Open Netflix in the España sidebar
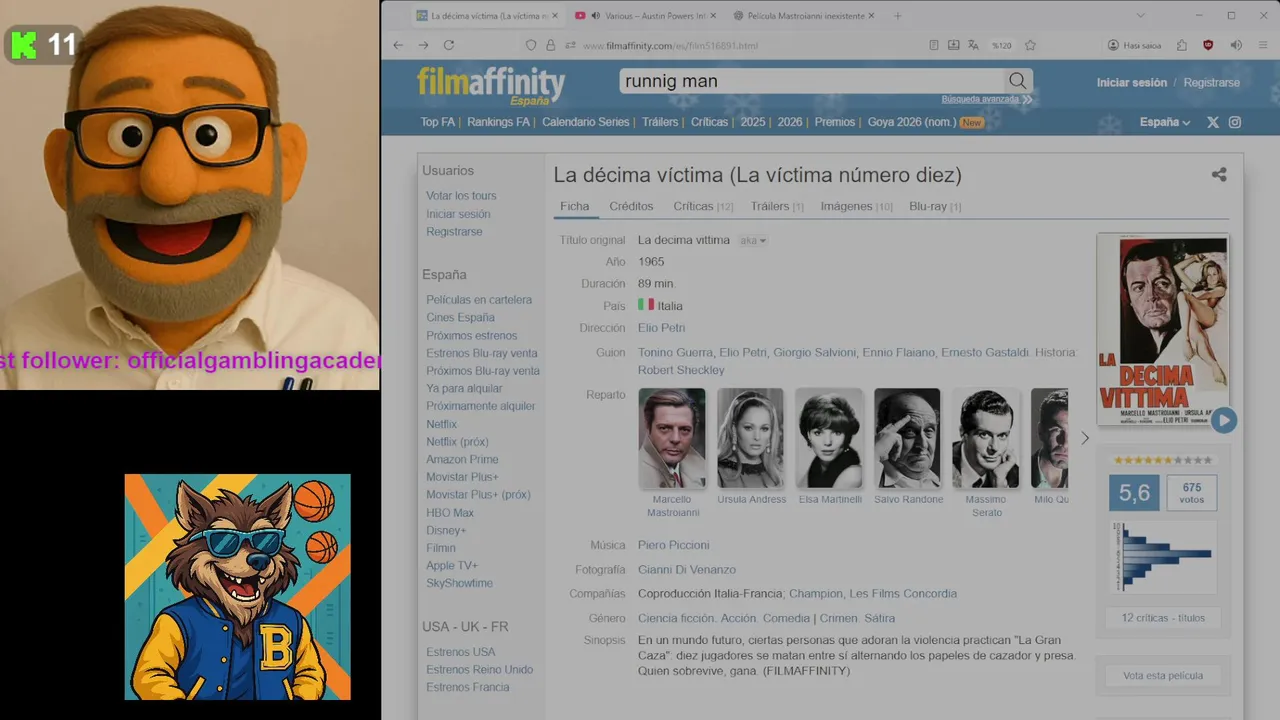Screen dimensions: 1280x720 pos(441,424)
